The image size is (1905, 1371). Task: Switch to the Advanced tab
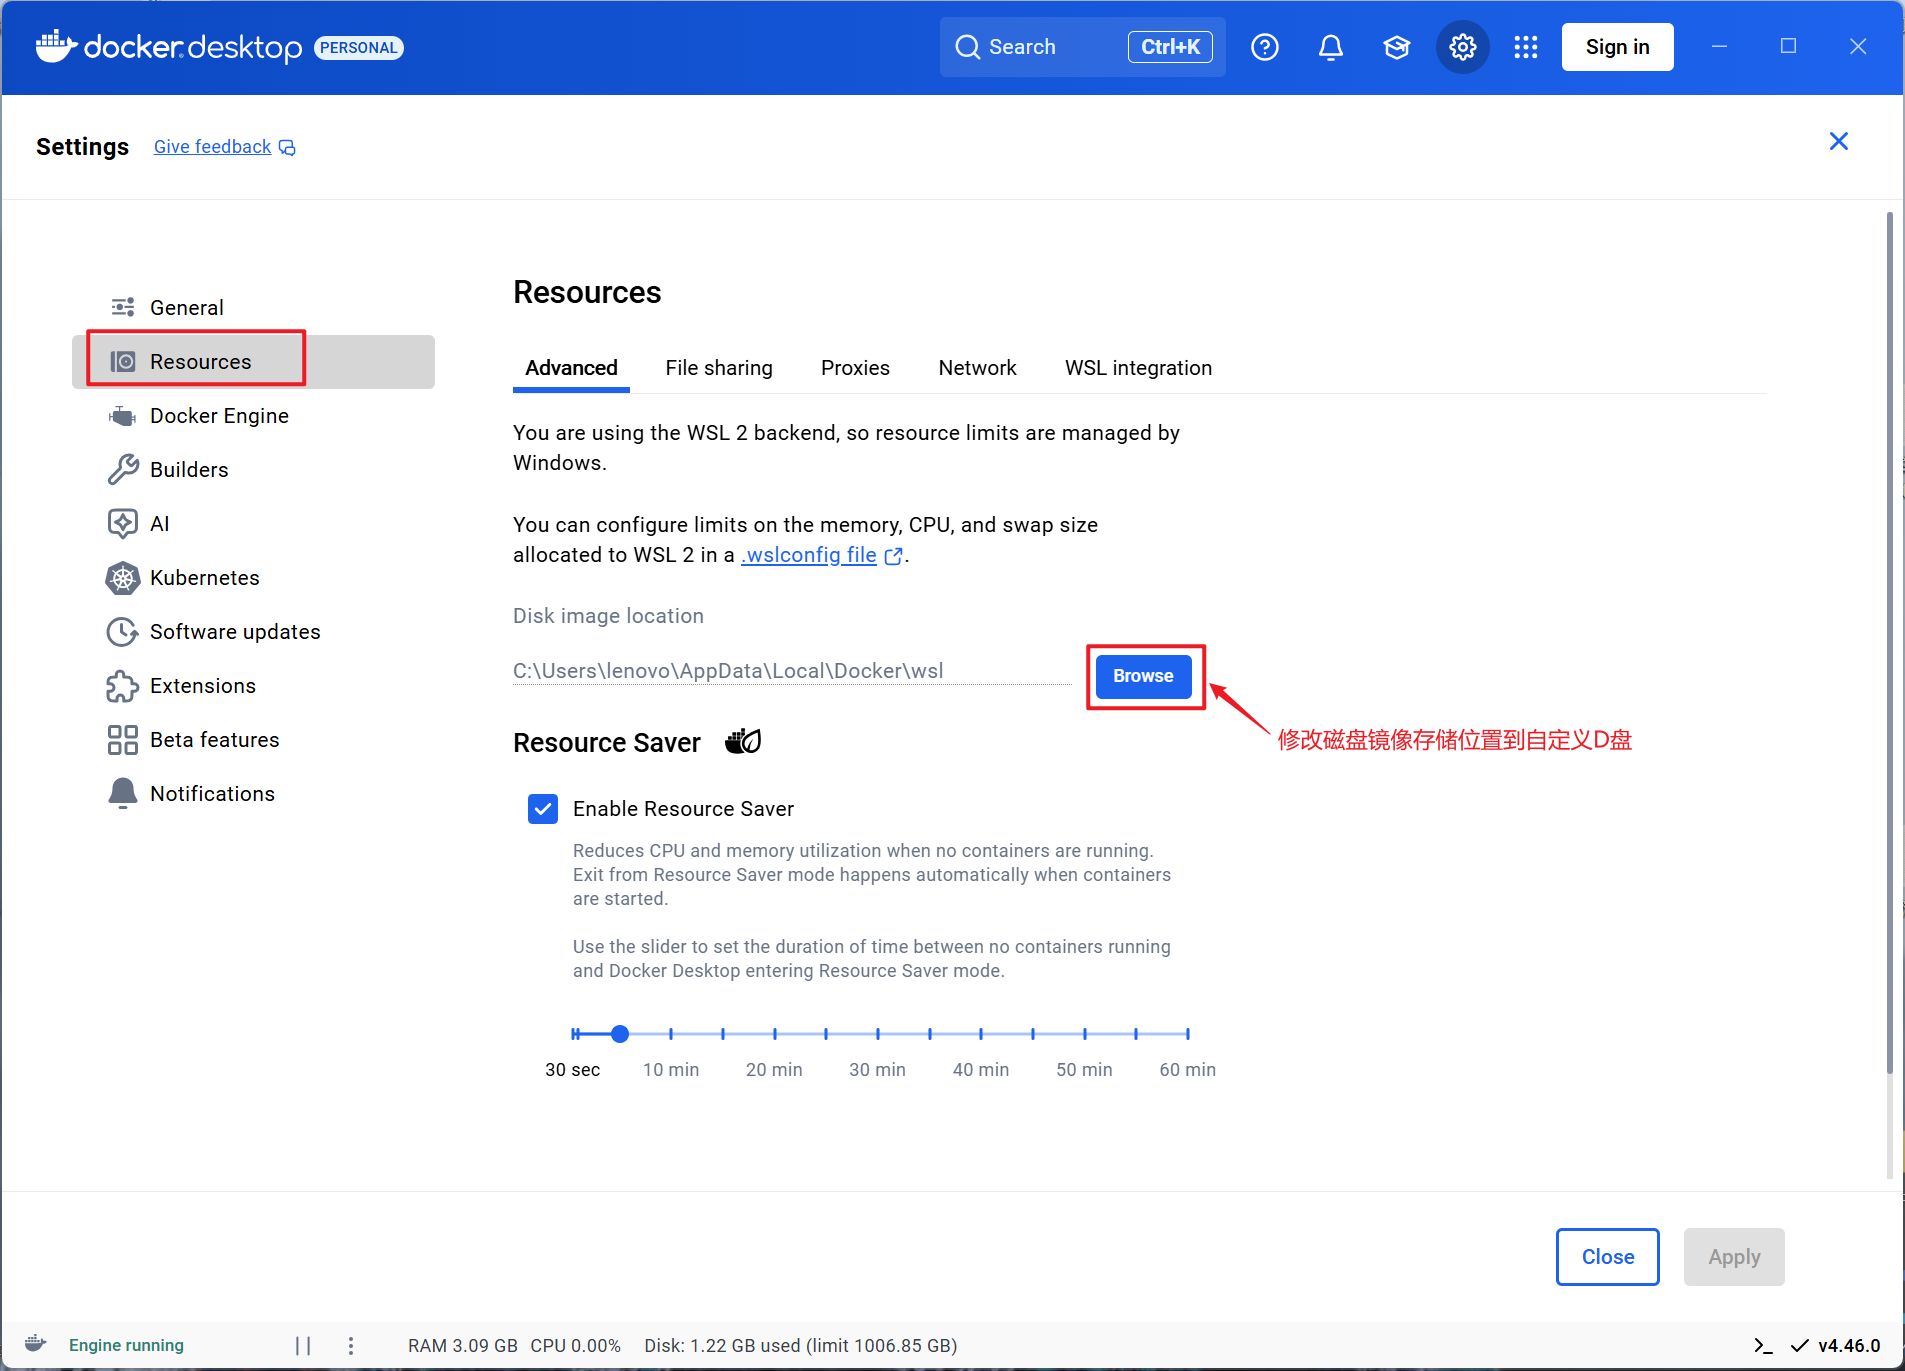pyautogui.click(x=571, y=367)
